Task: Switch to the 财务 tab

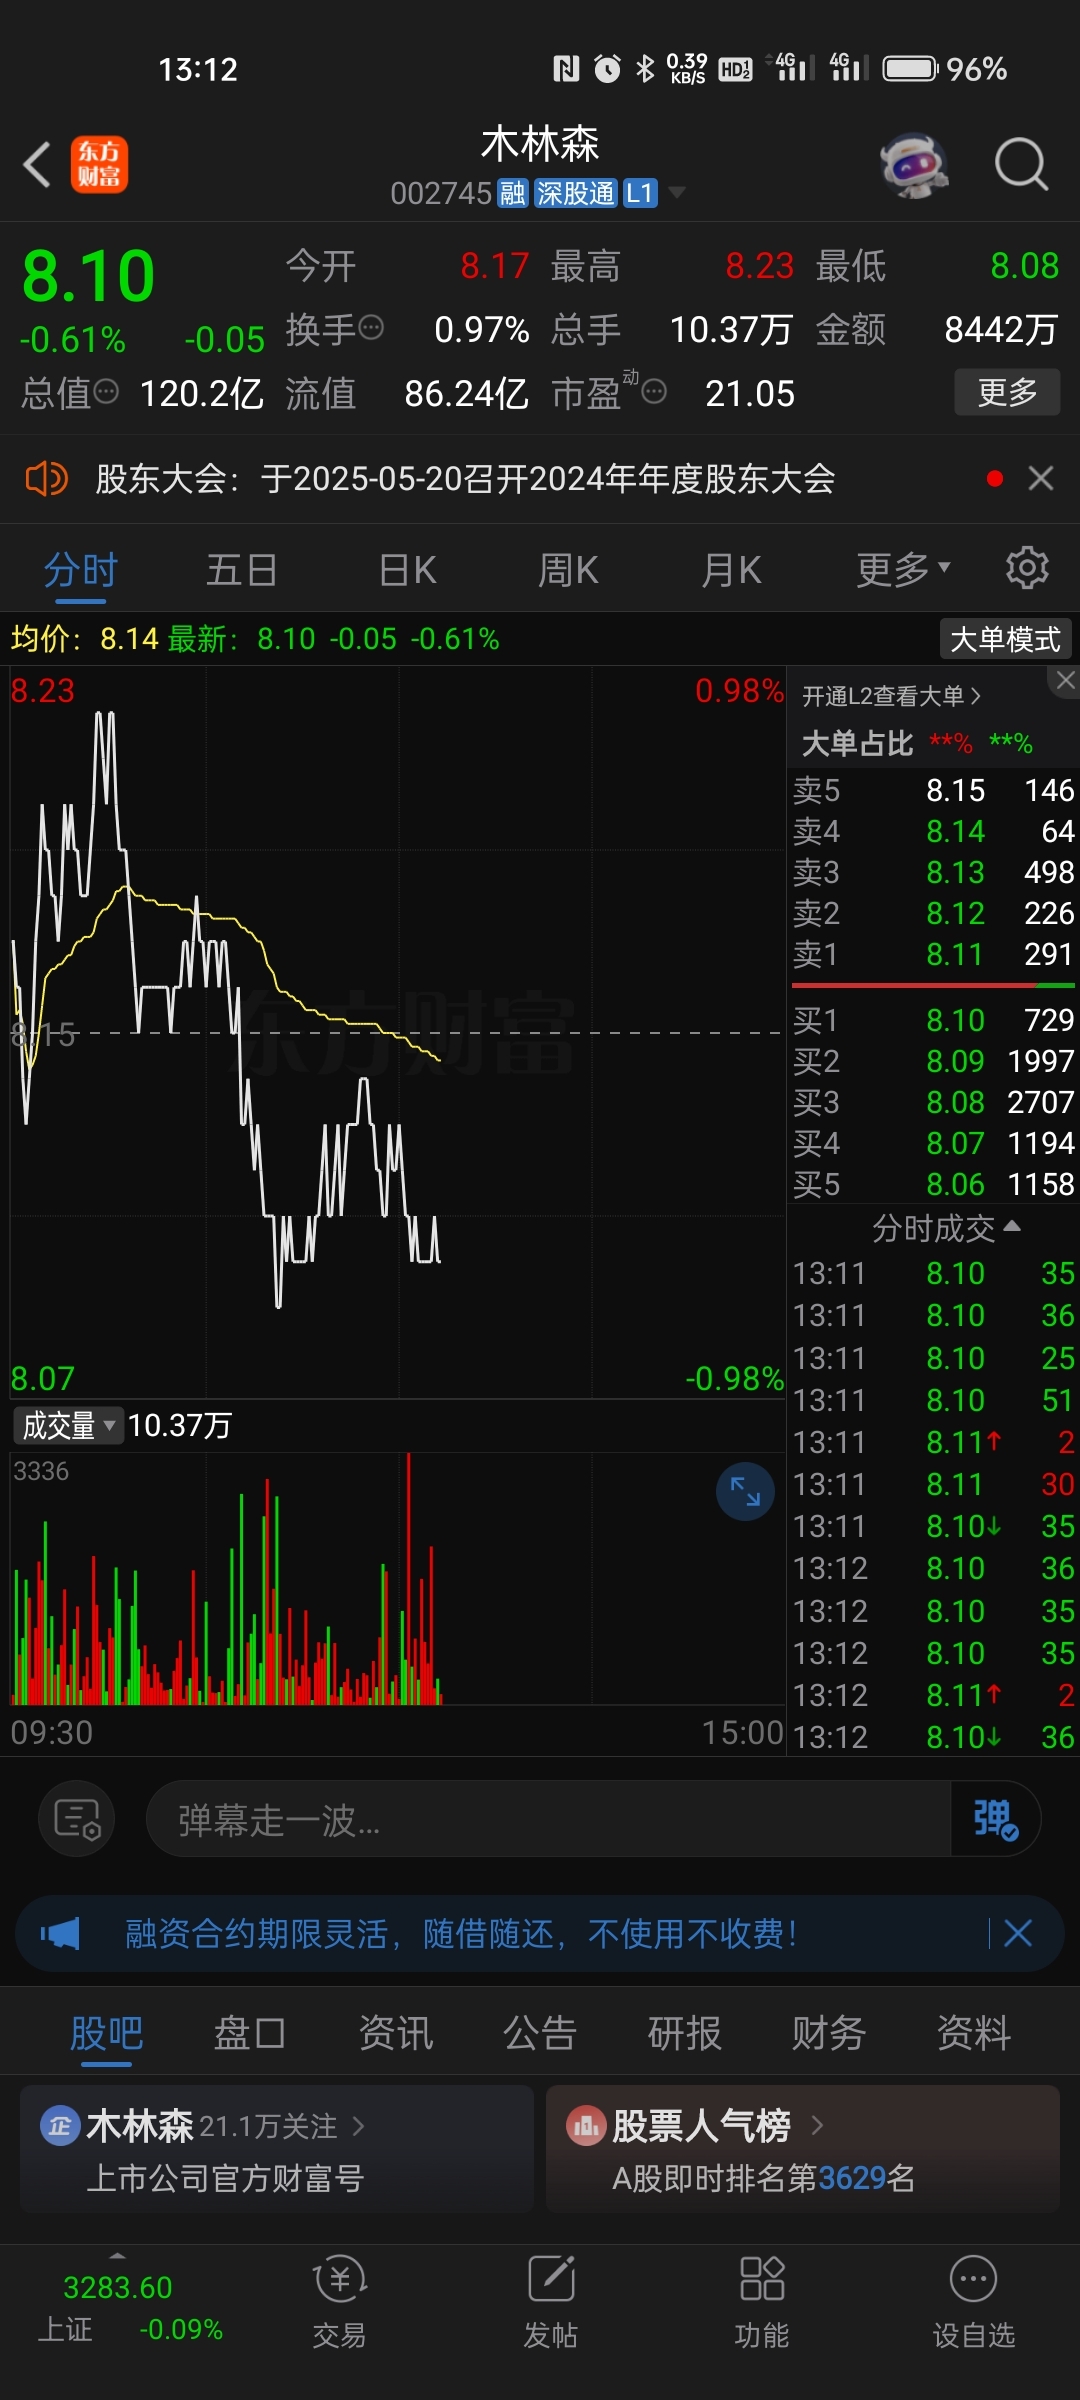Action: pos(829,2033)
